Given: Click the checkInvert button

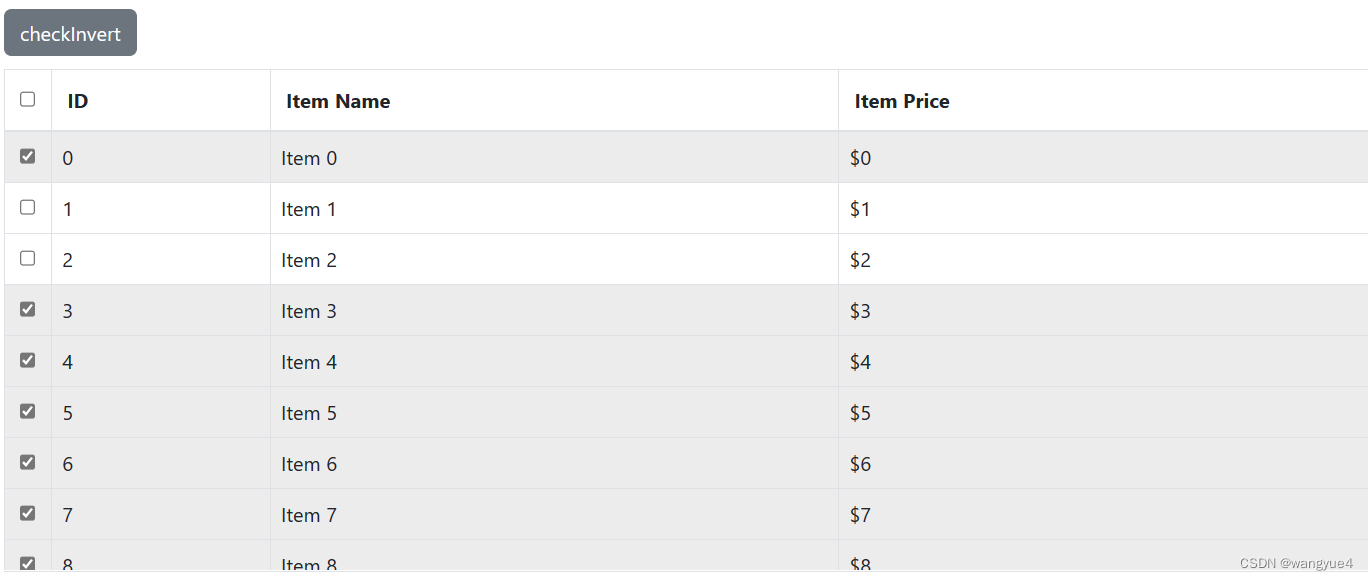Looking at the screenshot, I should (70, 32).
